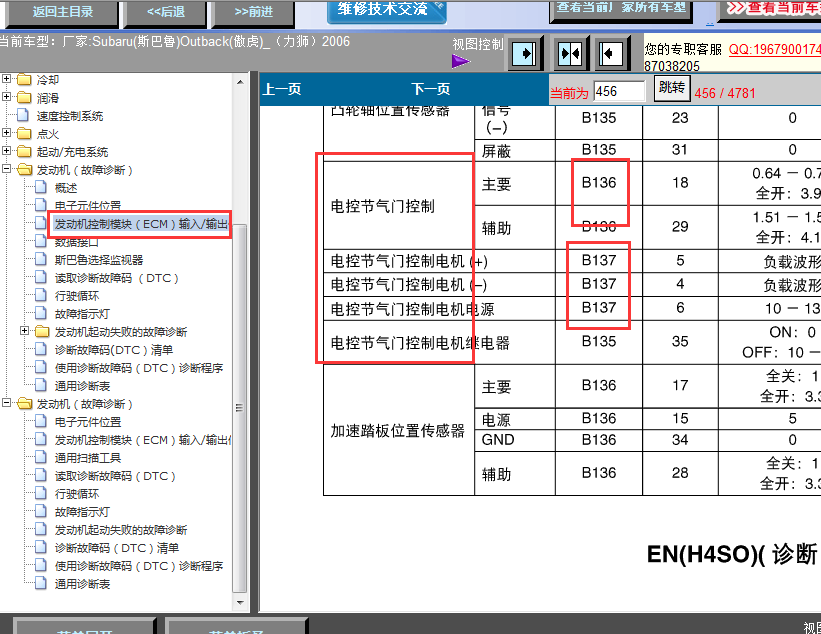Click the 起动/充电系统 folder icon
The width and height of the screenshot is (821, 634).
[x=24, y=152]
